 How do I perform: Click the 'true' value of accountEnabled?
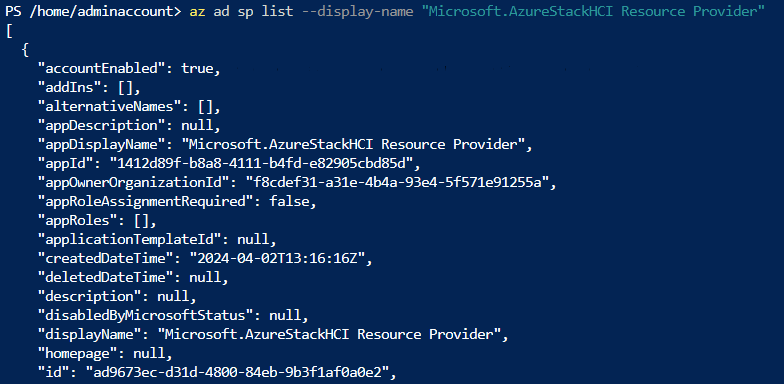198,68
